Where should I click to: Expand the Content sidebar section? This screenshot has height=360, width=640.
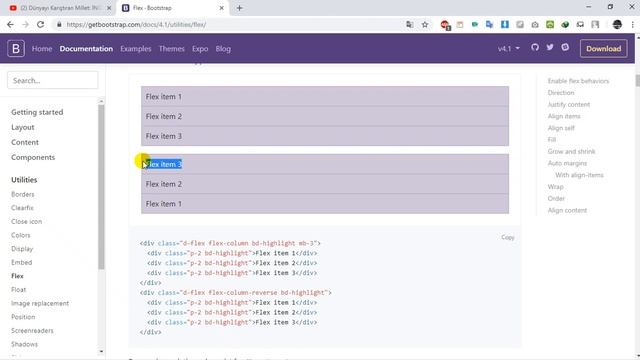pyautogui.click(x=25, y=142)
